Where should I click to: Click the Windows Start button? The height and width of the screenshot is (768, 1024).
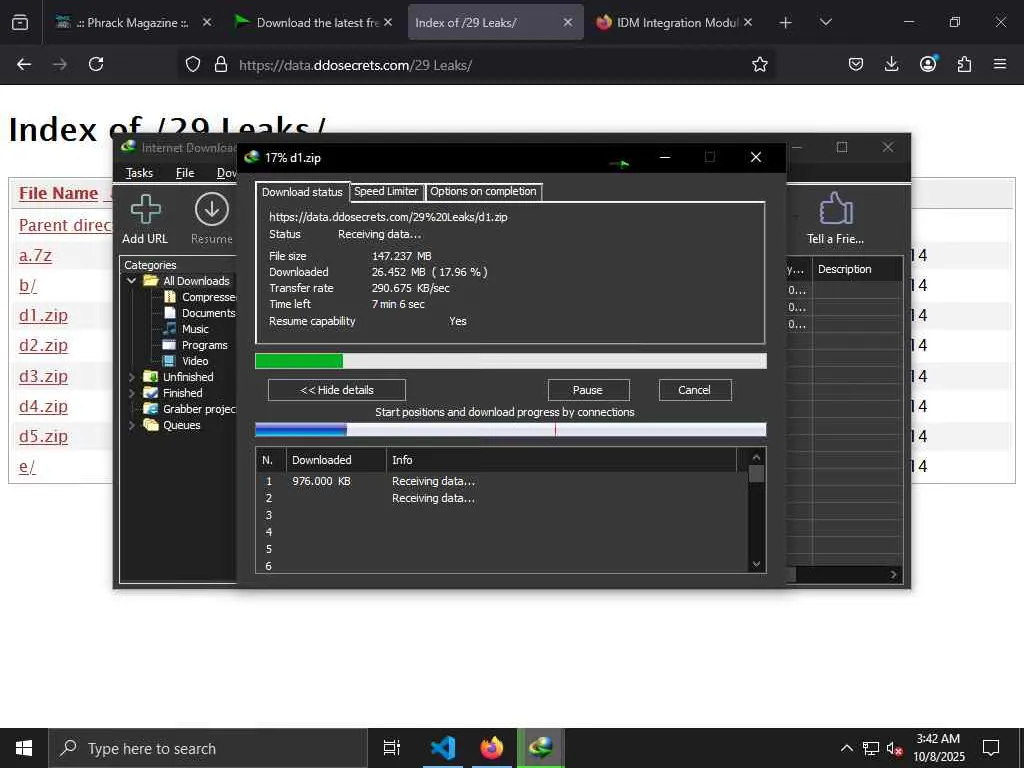point(24,748)
